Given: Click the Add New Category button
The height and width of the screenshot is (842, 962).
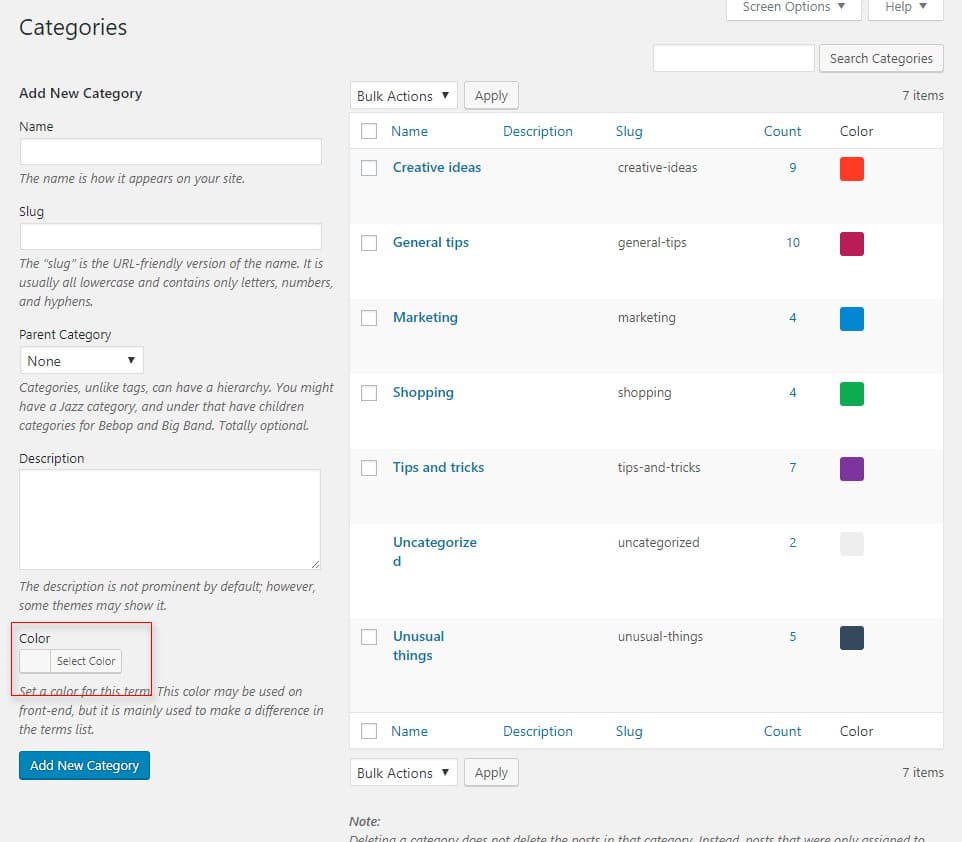Looking at the screenshot, I should pos(85,765).
